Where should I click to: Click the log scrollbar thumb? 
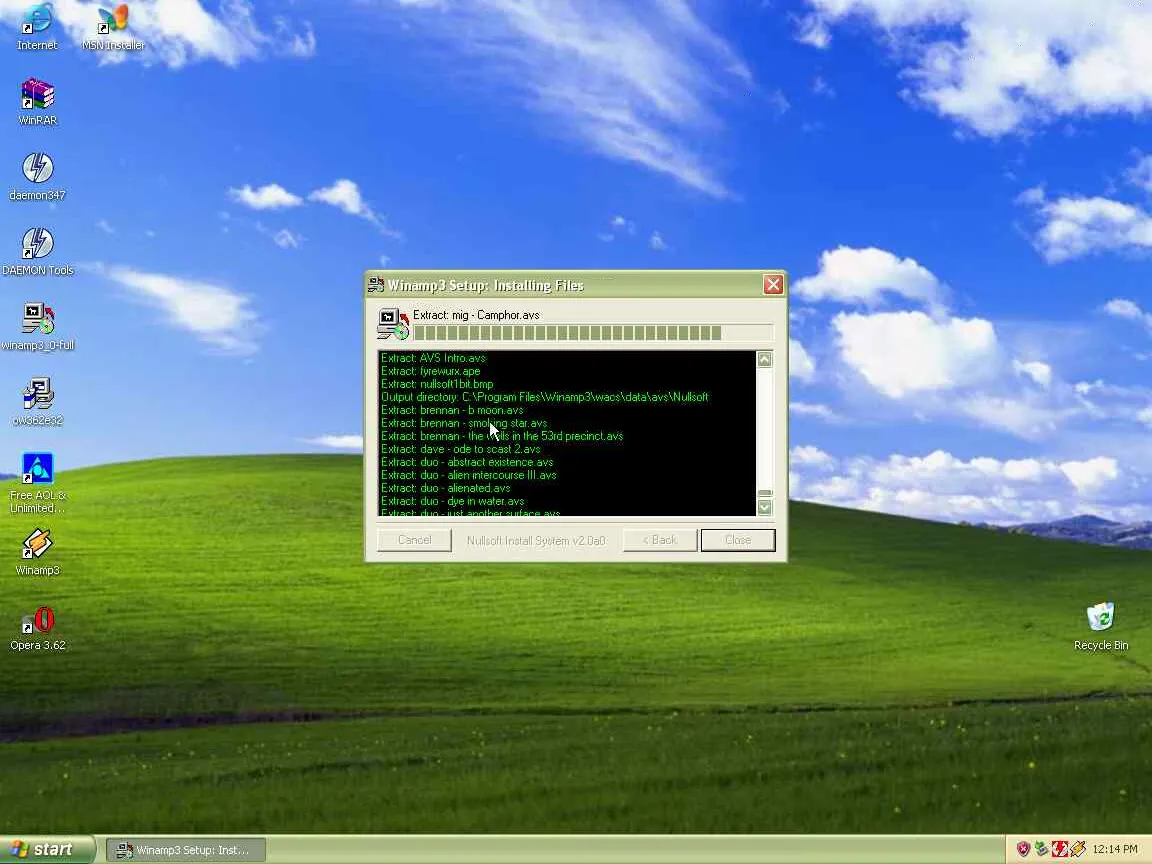coord(765,494)
